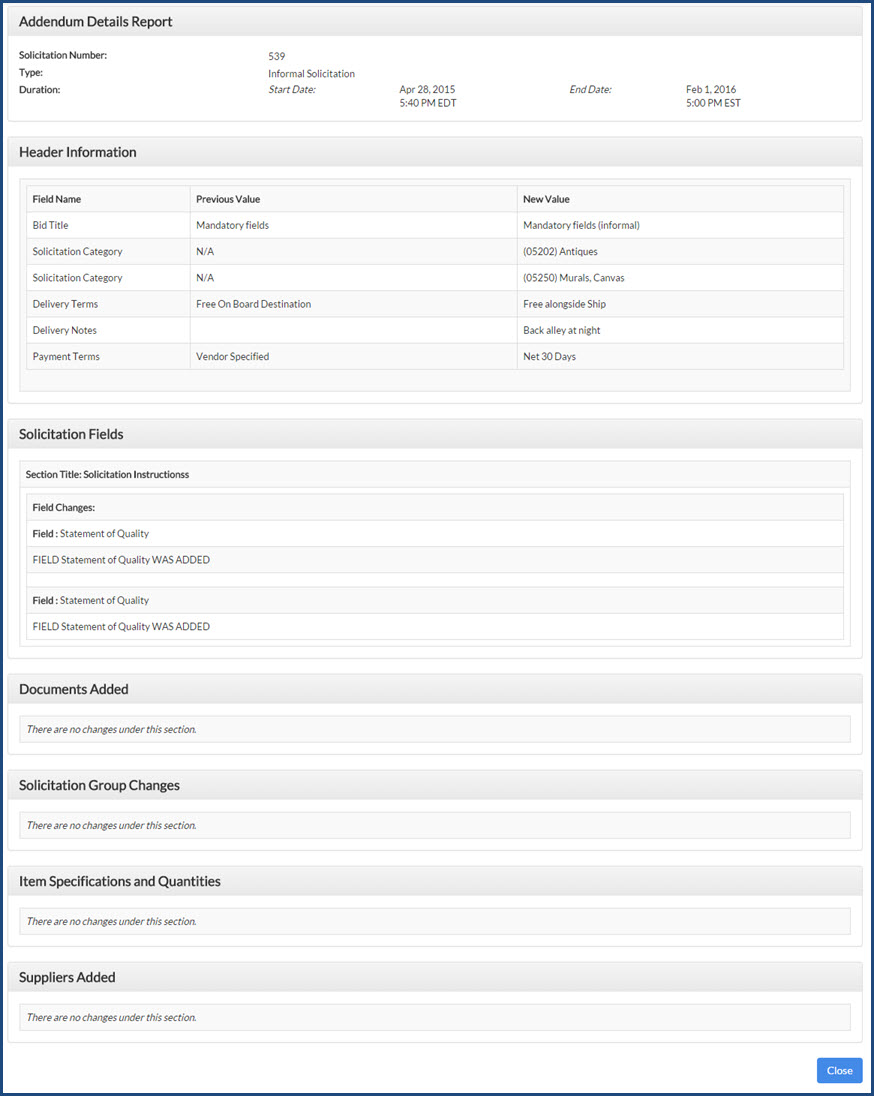Select the Bid Title field link

tap(50, 225)
